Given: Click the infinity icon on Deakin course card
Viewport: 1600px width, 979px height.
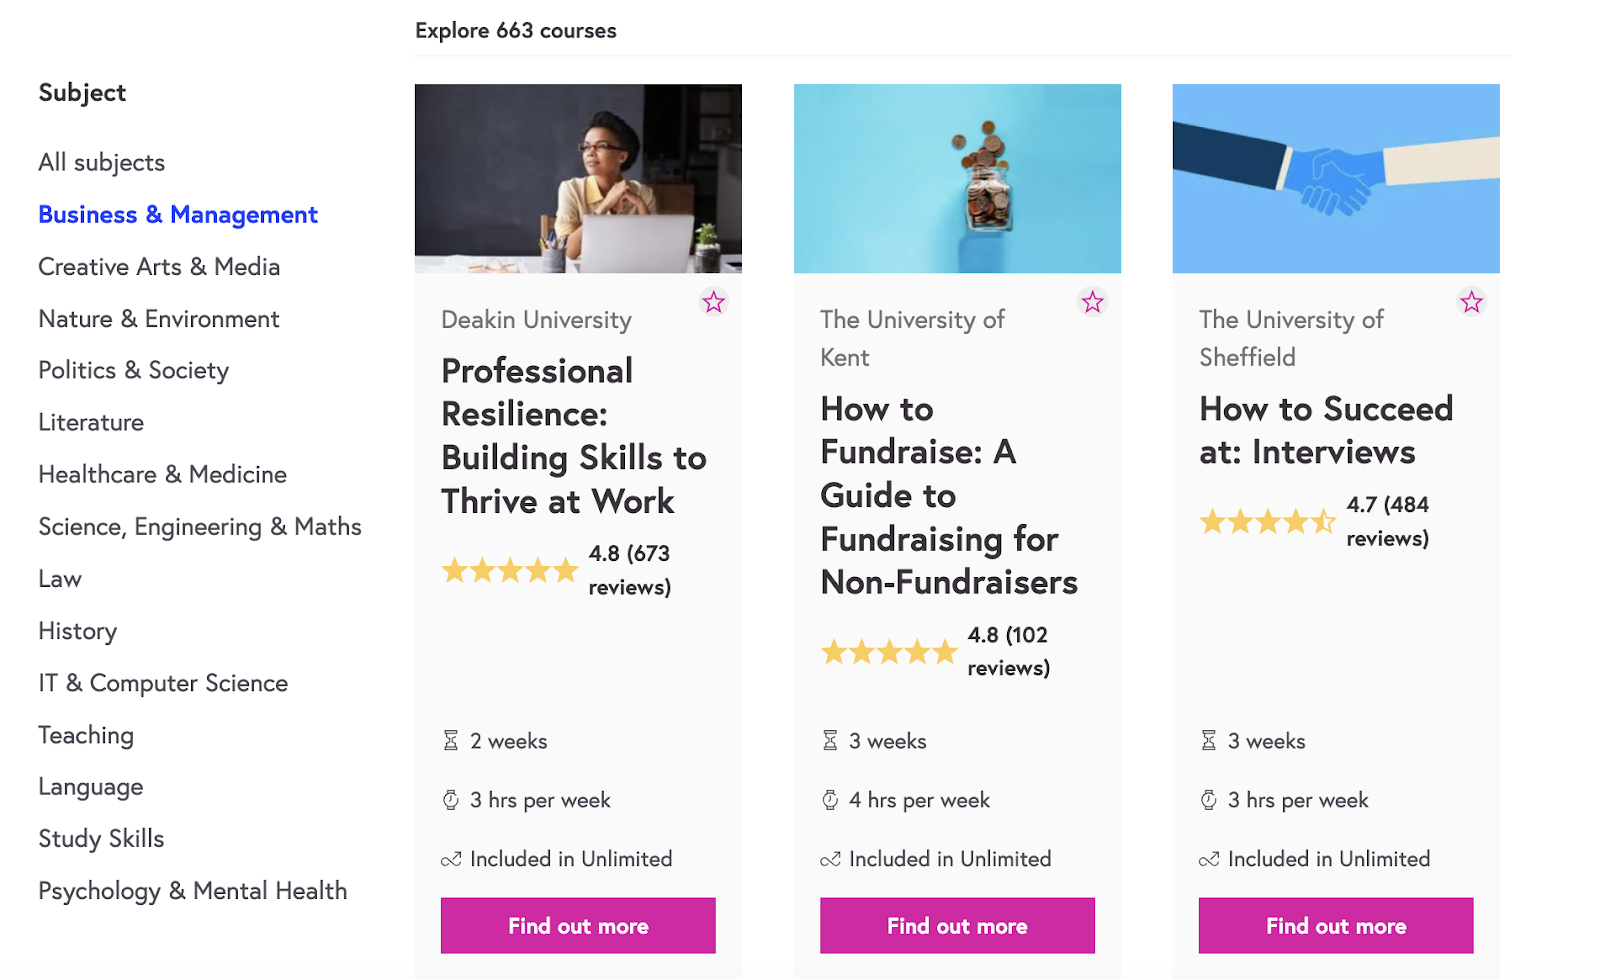Looking at the screenshot, I should point(451,859).
